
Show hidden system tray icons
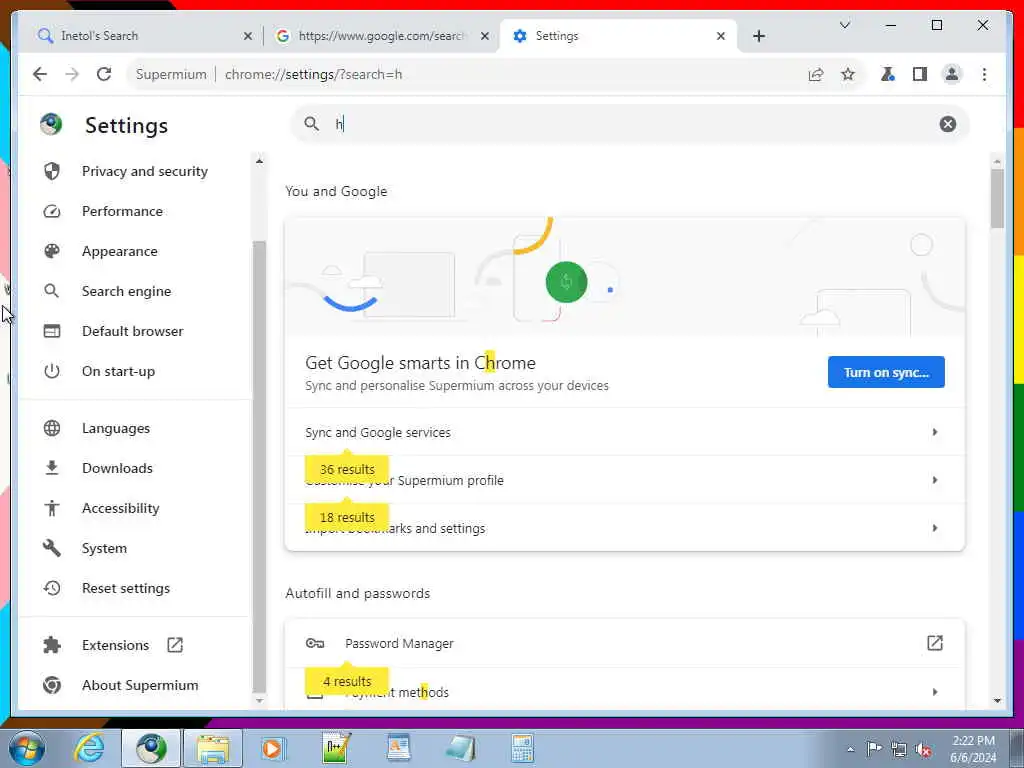850,749
